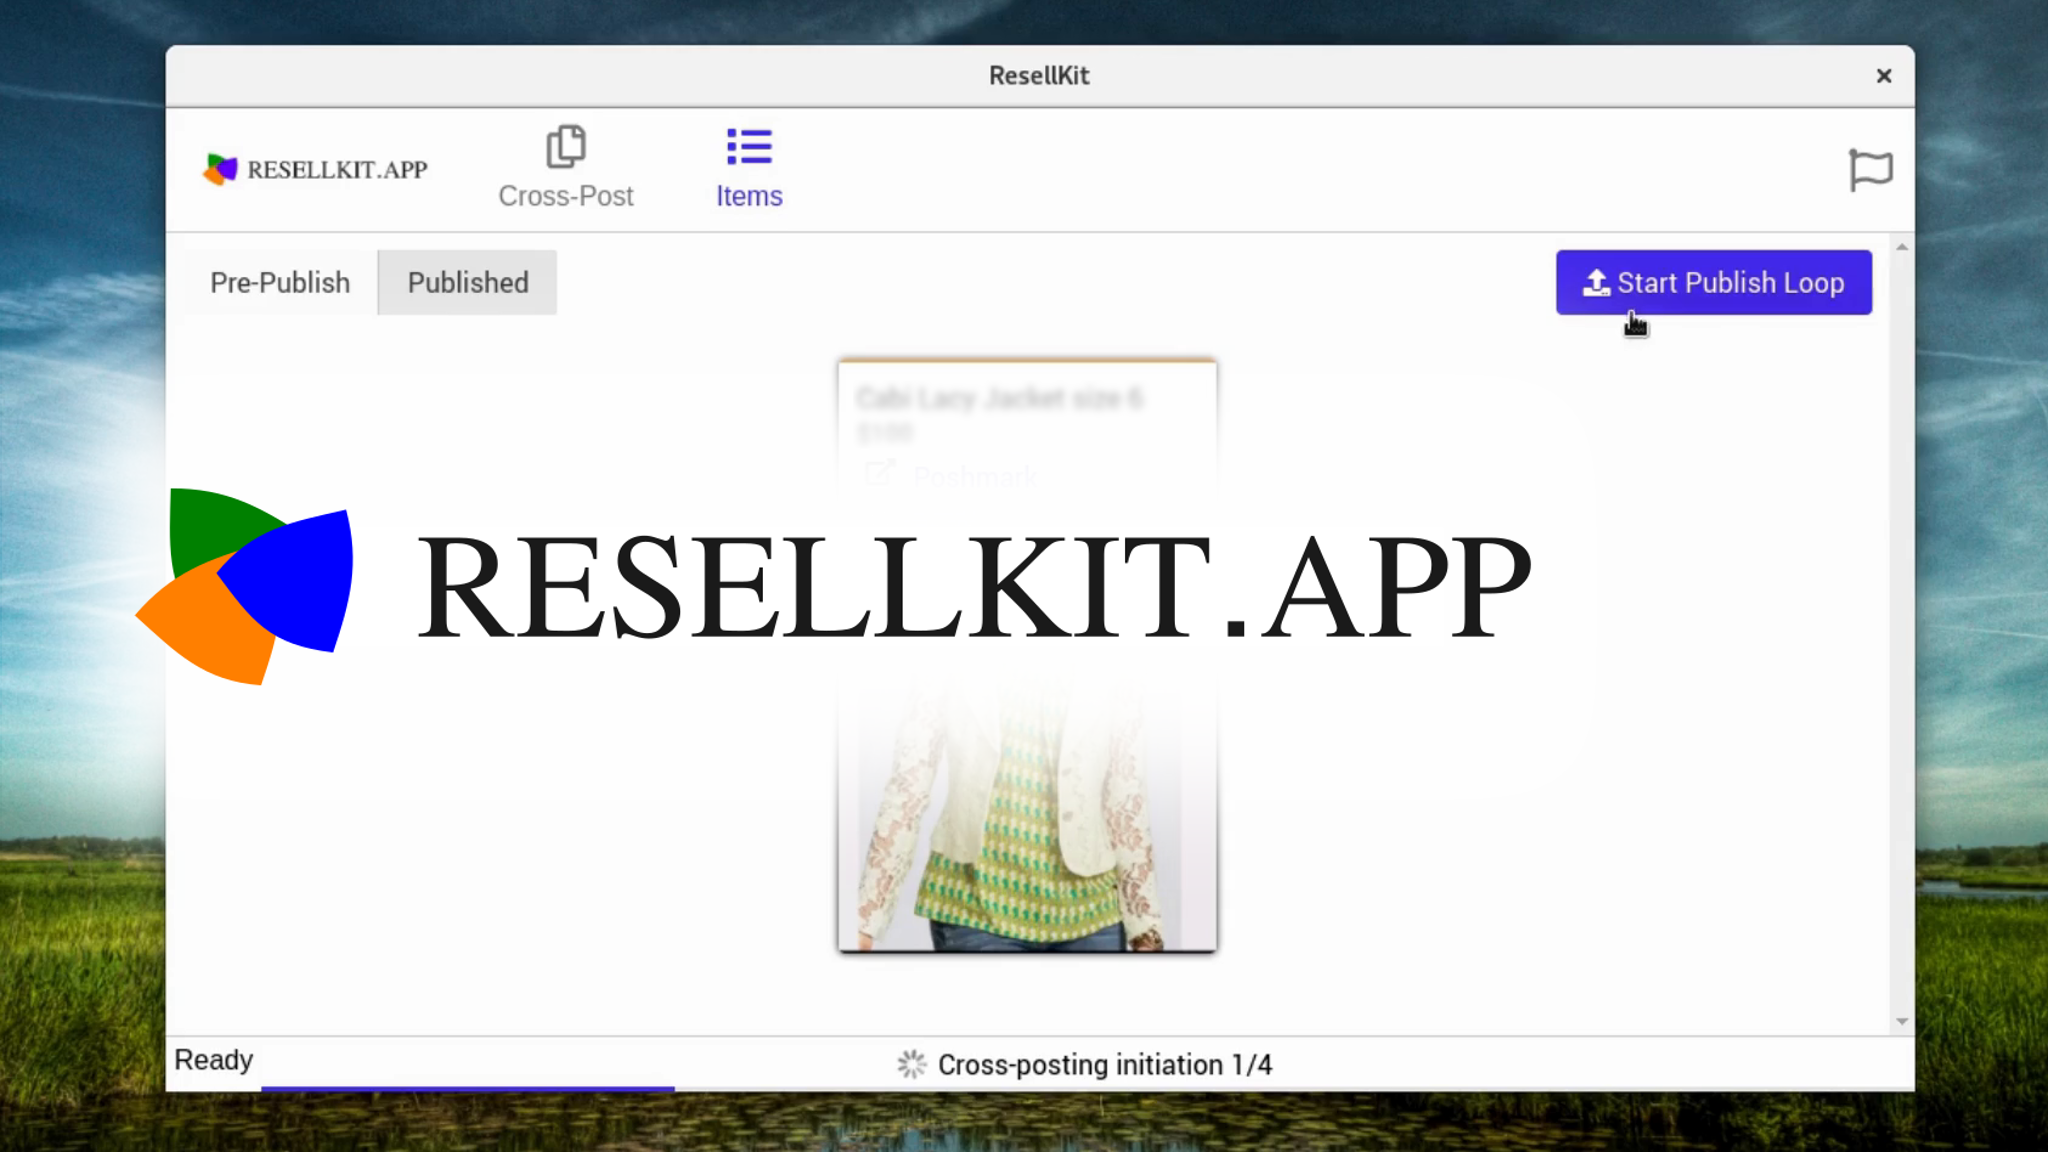Switch to the Published tab
The image size is (2048, 1152).
click(467, 282)
